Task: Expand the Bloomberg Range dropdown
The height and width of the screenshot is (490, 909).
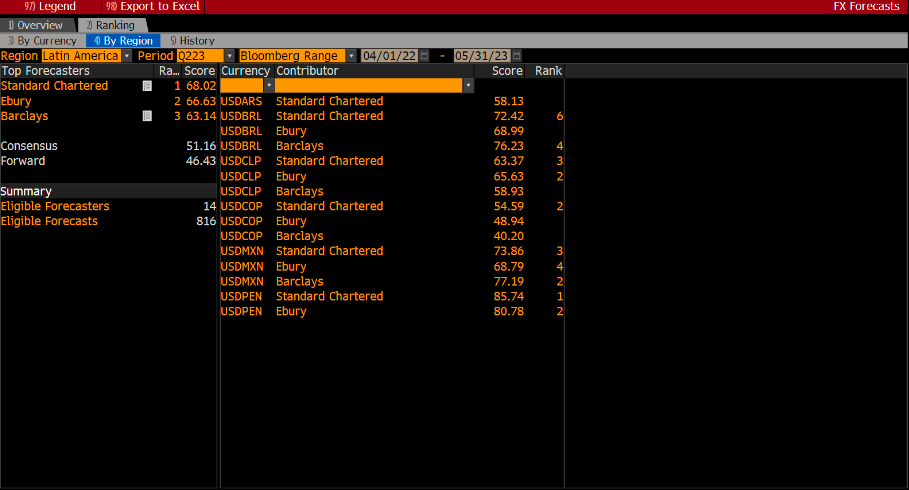Action: click(x=351, y=56)
